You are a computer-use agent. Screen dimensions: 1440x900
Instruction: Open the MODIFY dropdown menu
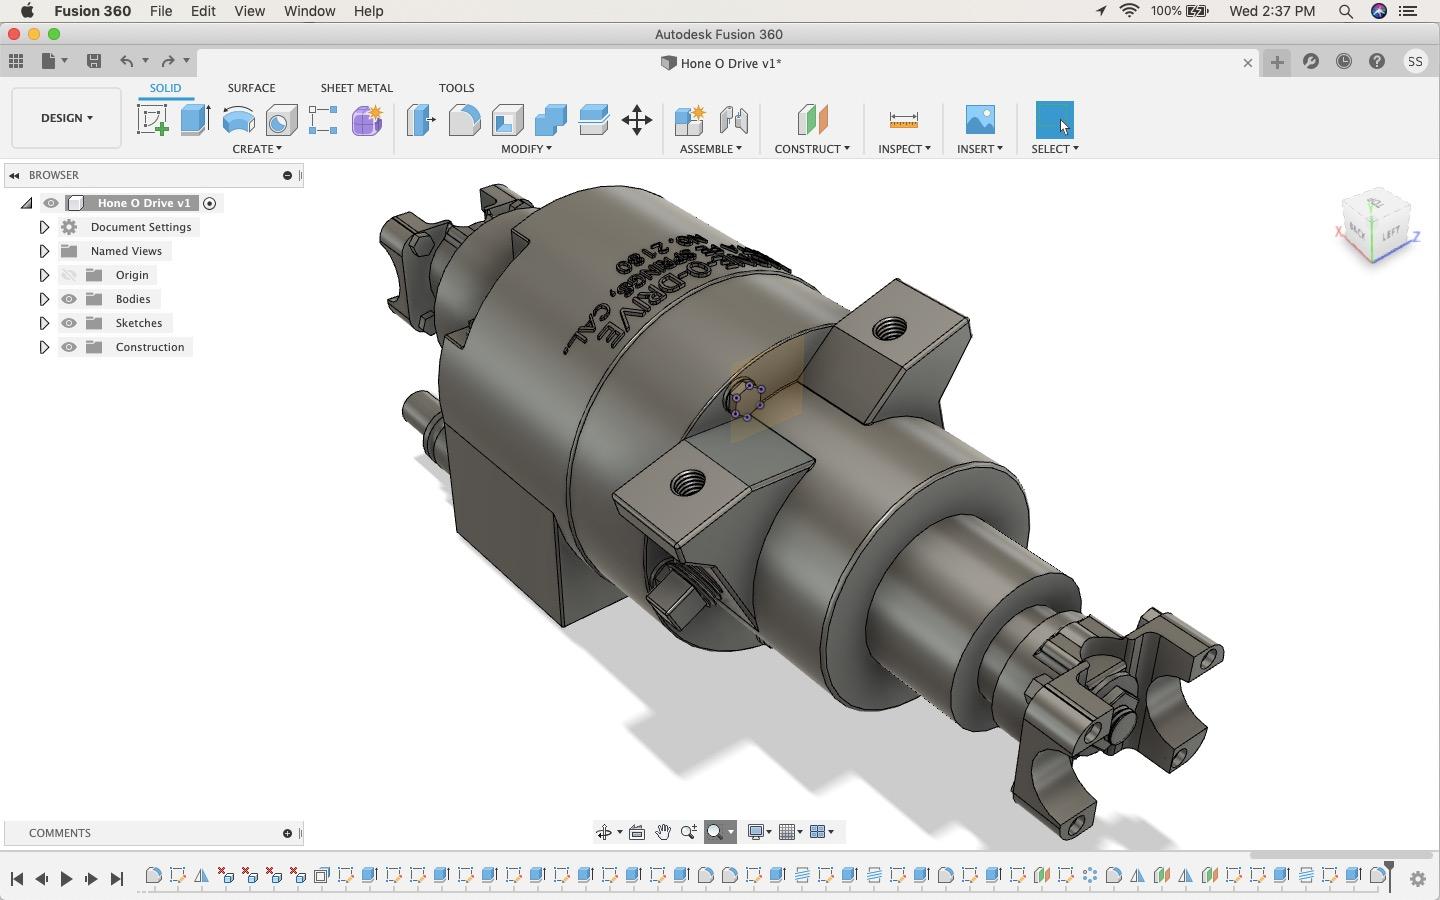526,149
